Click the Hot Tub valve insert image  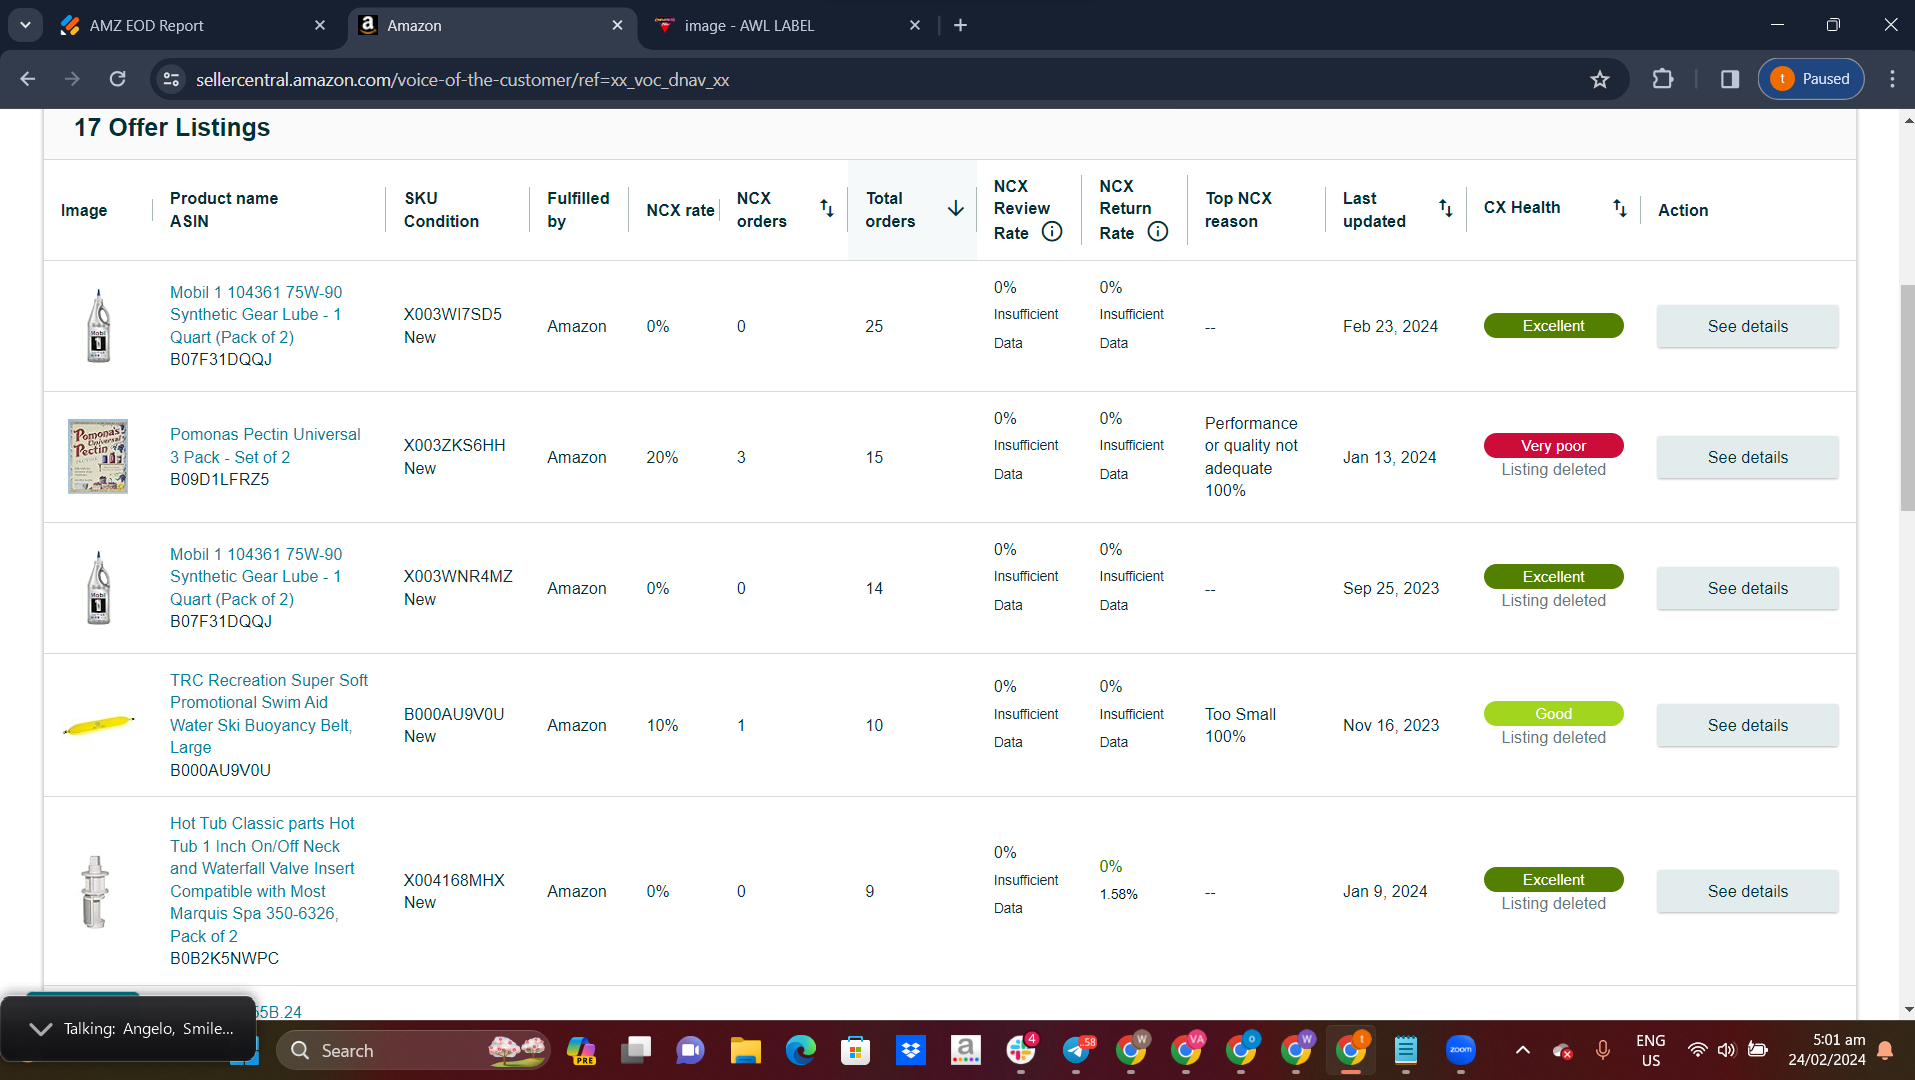[x=95, y=892]
